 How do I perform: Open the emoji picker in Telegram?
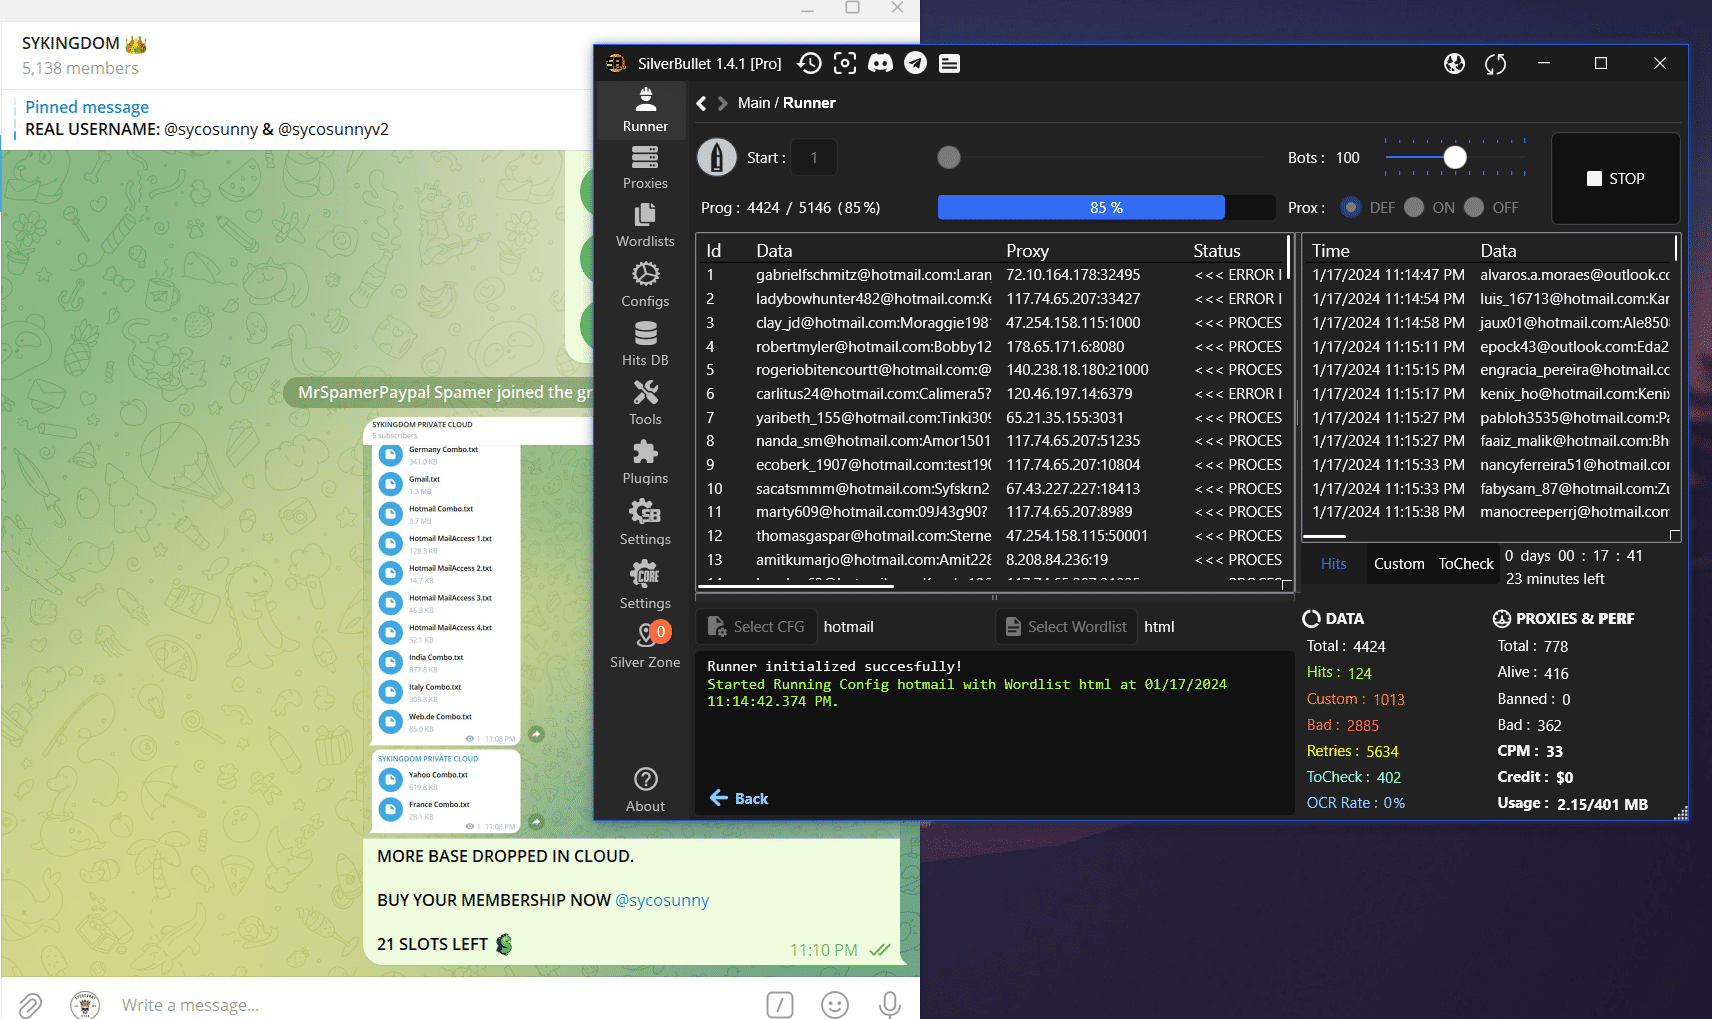pyautogui.click(x=834, y=1004)
